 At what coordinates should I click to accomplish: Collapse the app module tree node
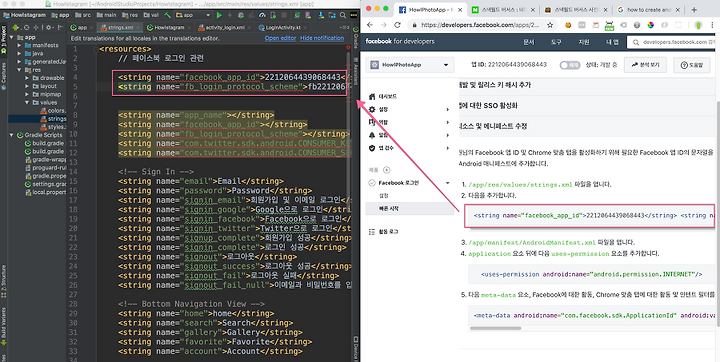coord(11,37)
